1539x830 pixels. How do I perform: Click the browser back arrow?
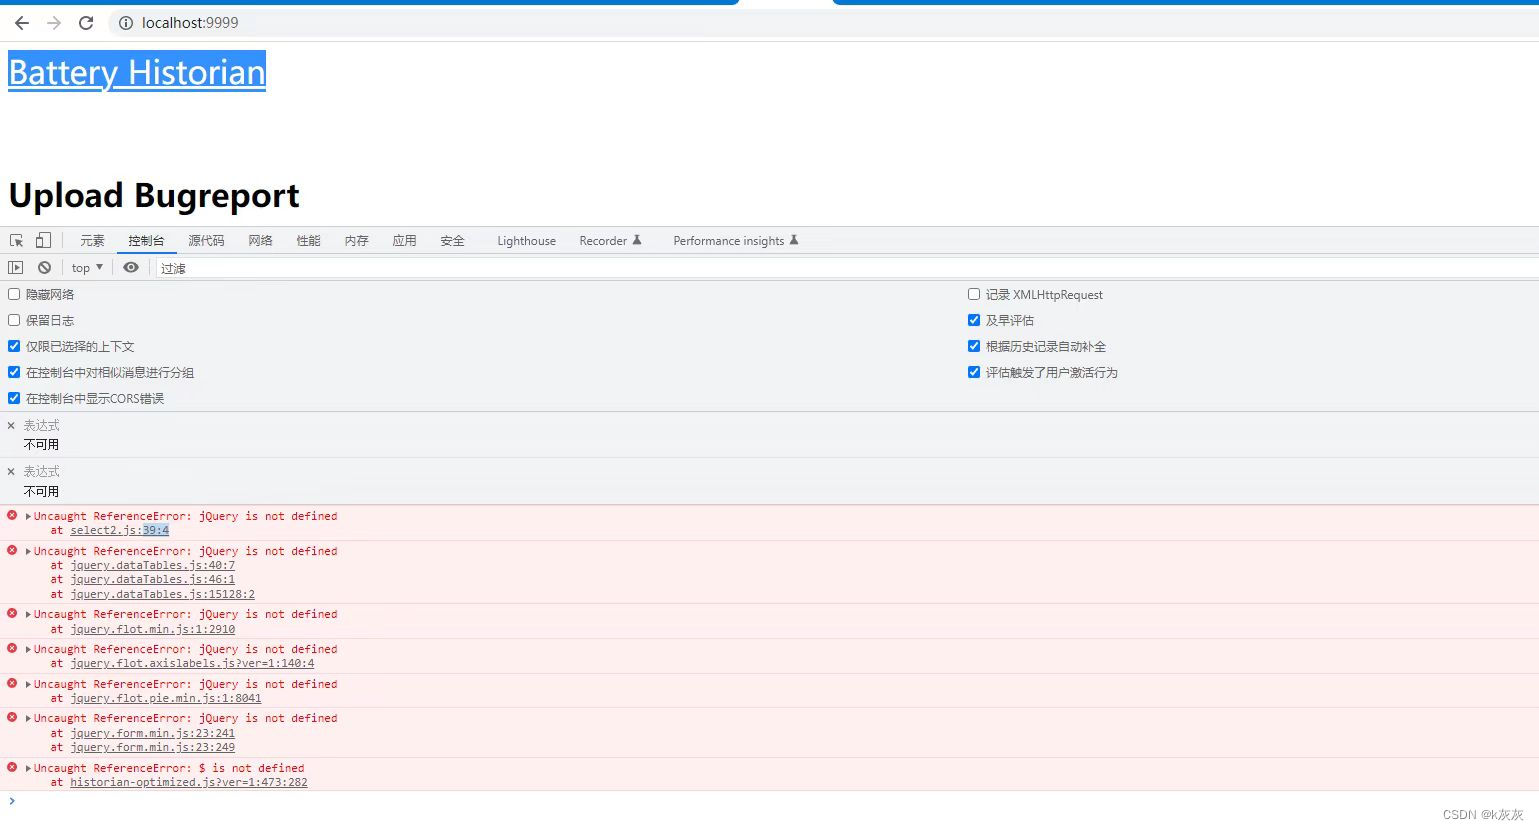[21, 22]
